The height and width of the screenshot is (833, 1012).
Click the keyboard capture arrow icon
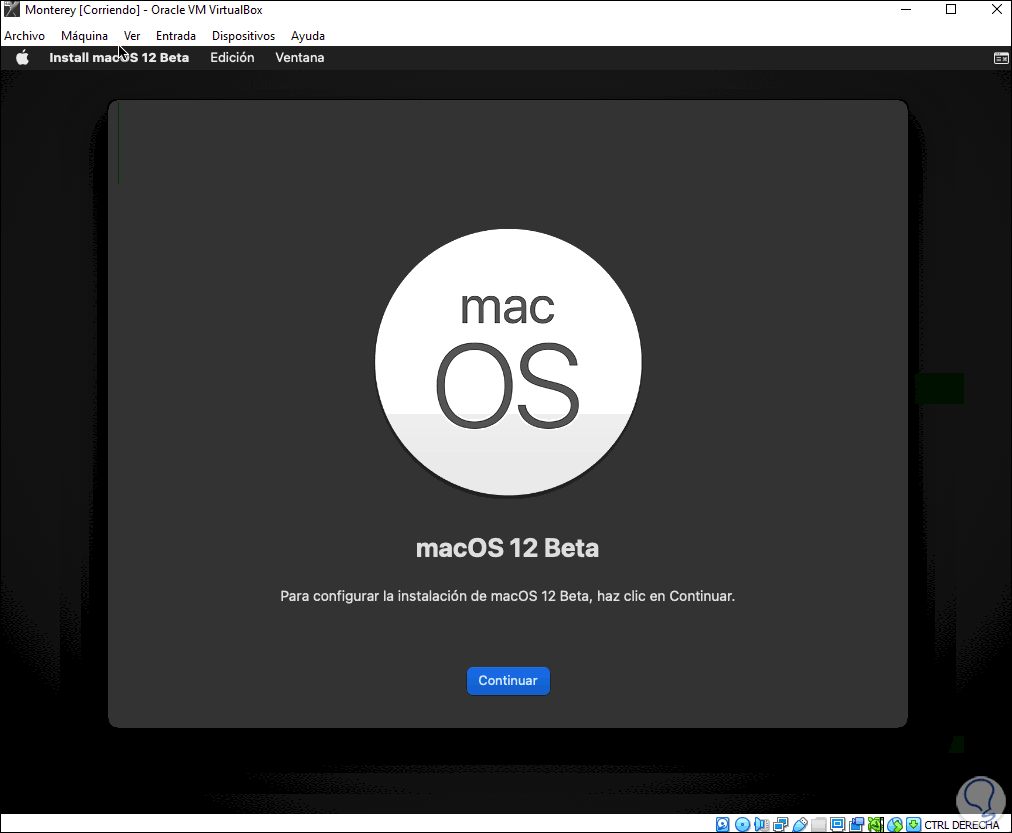coord(913,825)
